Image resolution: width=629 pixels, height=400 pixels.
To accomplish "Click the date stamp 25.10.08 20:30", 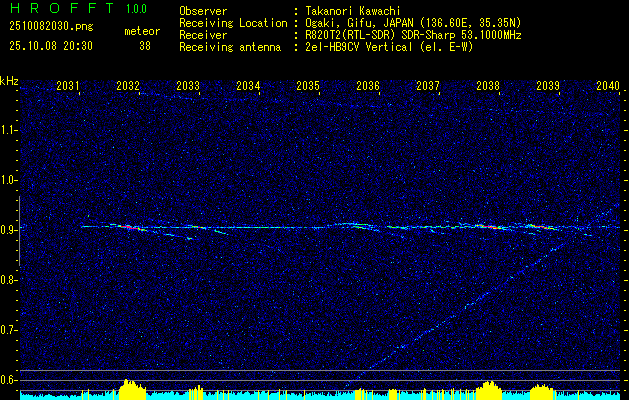I will click(51, 46).
